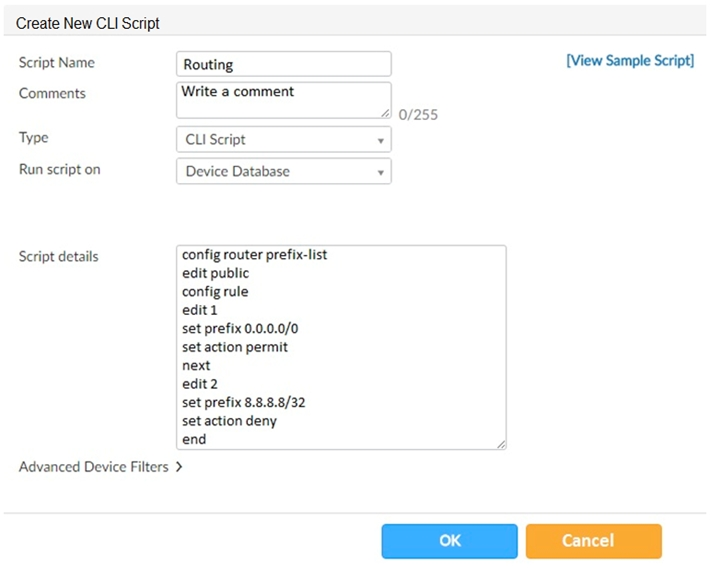Click the 'Create New CLI Script' title
The image size is (710, 568).
click(88, 22)
